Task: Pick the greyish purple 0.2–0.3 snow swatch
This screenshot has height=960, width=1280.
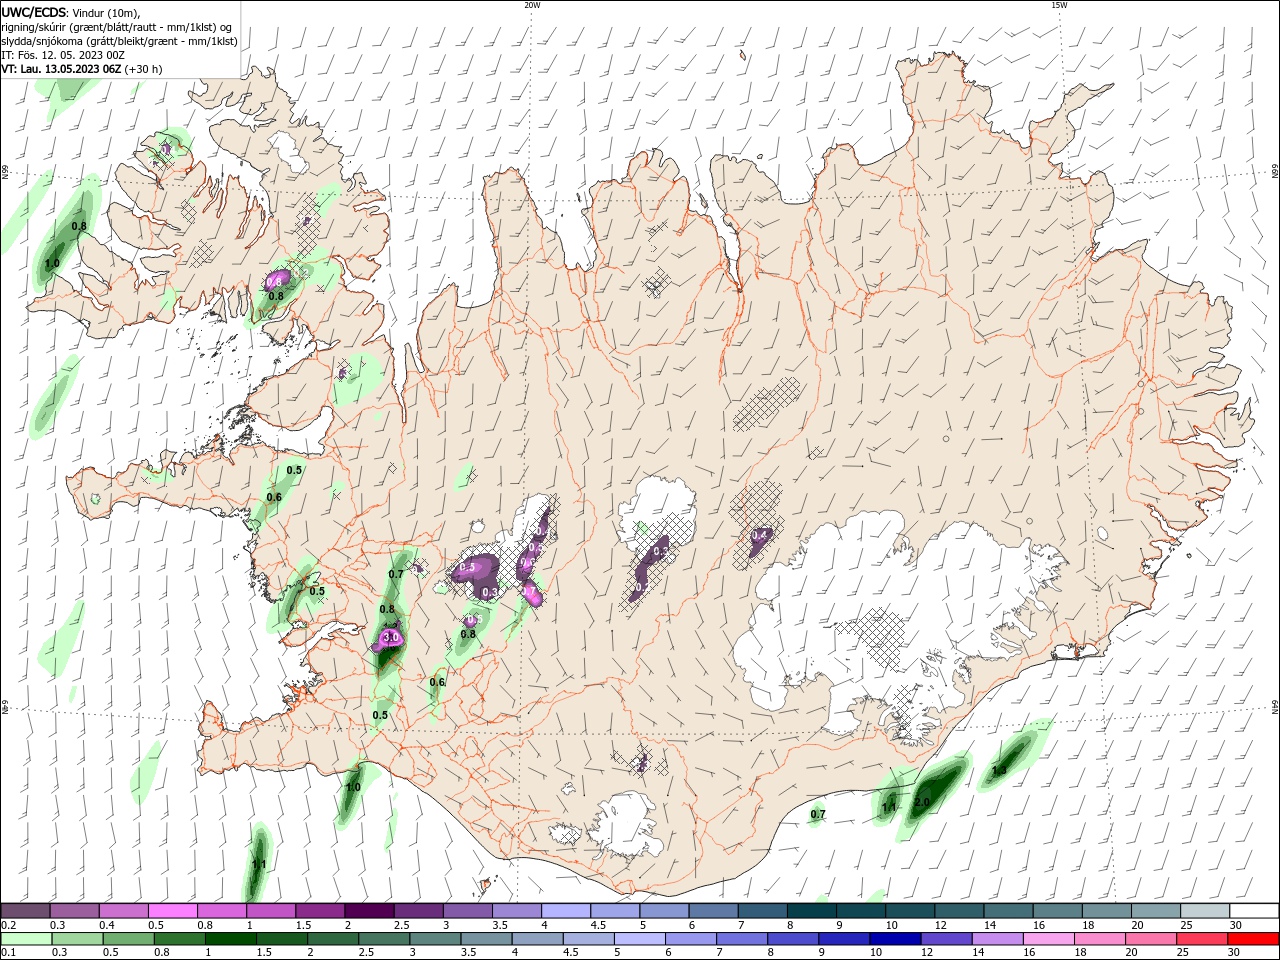Action: pyautogui.click(x=26, y=911)
